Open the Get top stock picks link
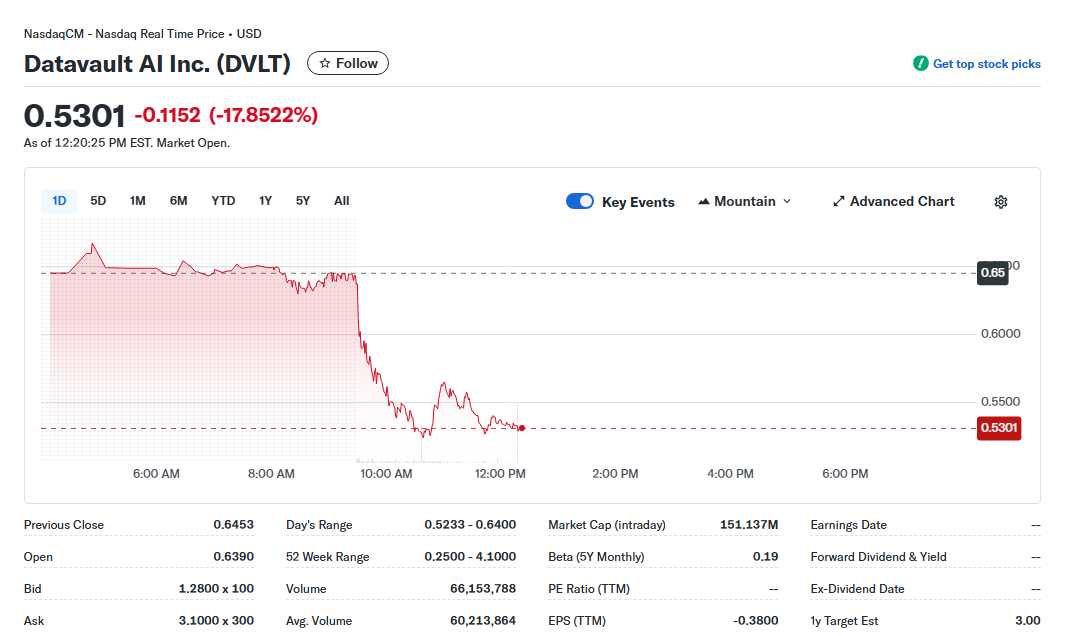 pyautogui.click(x=987, y=63)
